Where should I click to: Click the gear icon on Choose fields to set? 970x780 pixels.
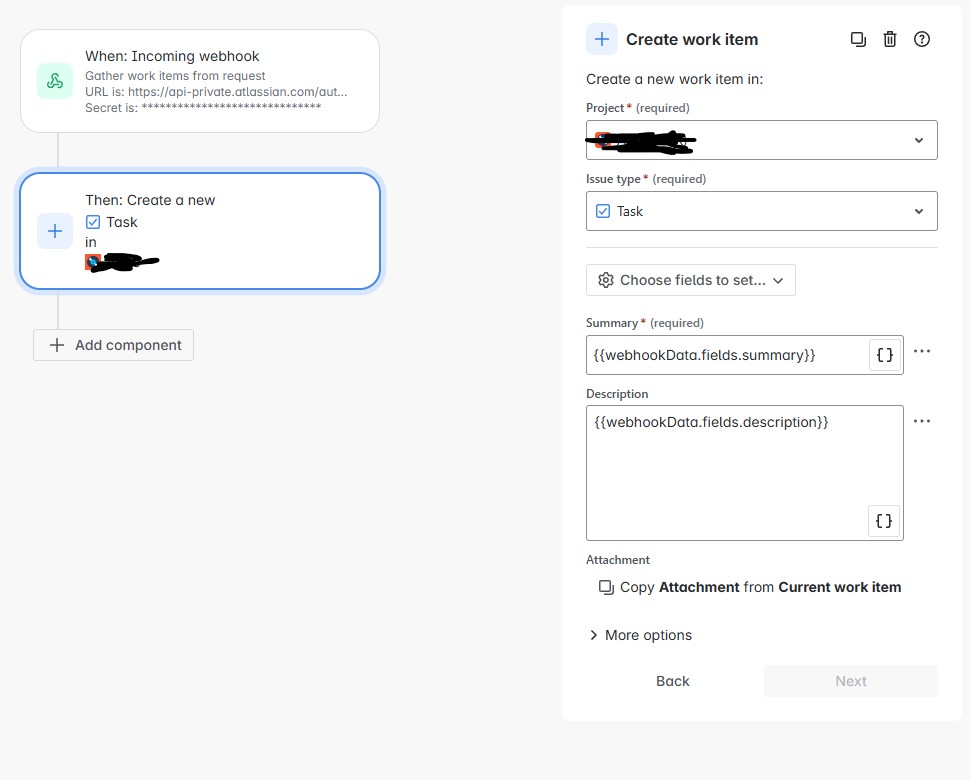click(x=606, y=280)
